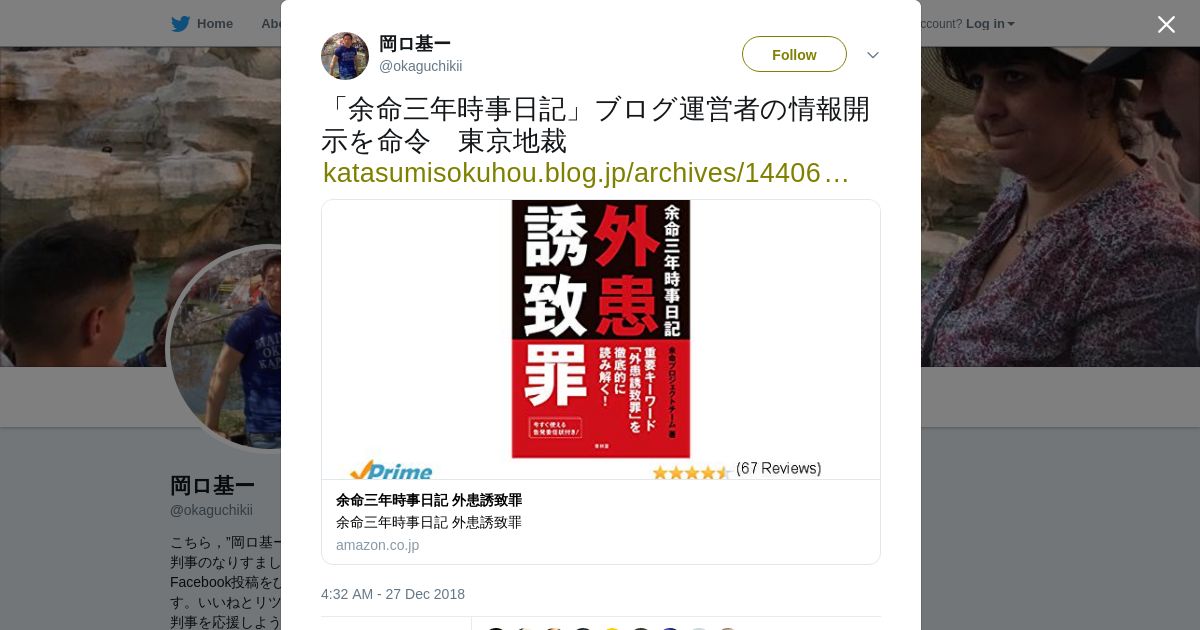The image size is (1200, 630).
Task: Select the Home menu item
Action: pyautogui.click(x=215, y=24)
